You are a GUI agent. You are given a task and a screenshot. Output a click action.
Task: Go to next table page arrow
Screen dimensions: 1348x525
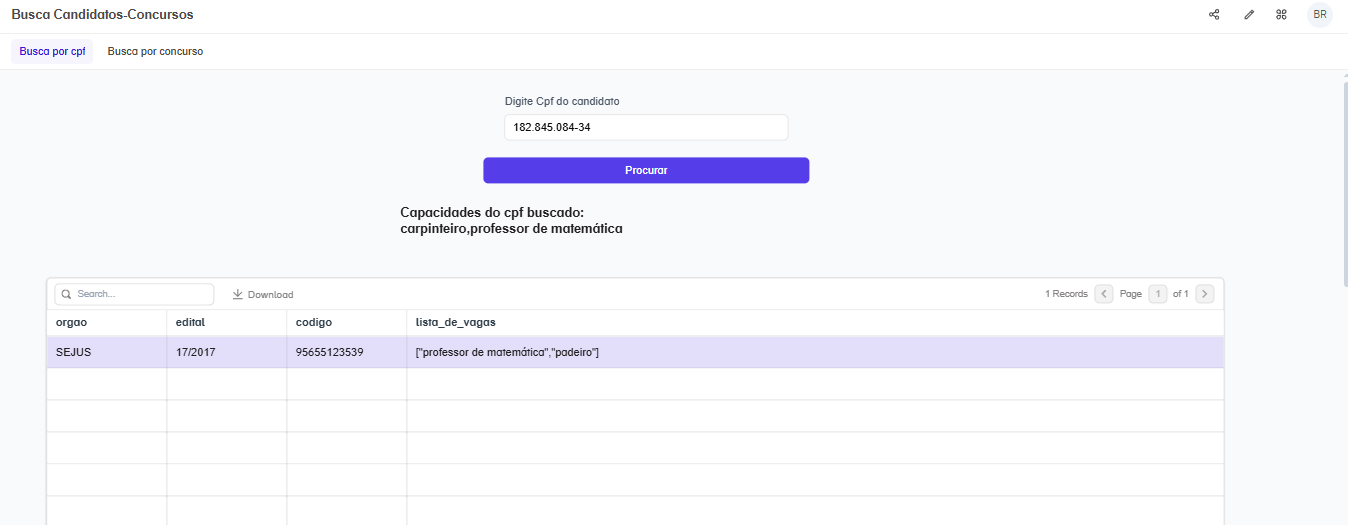click(x=1204, y=294)
